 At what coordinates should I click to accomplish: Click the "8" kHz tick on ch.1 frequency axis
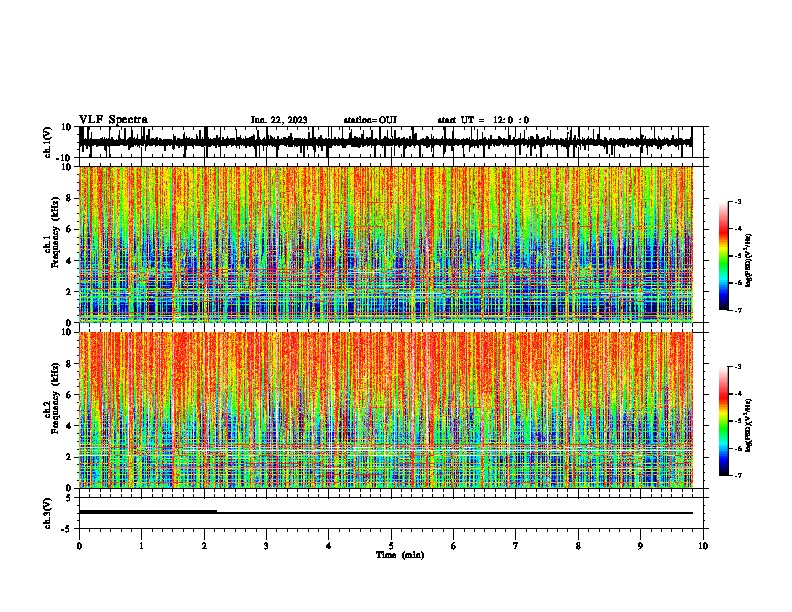click(69, 198)
